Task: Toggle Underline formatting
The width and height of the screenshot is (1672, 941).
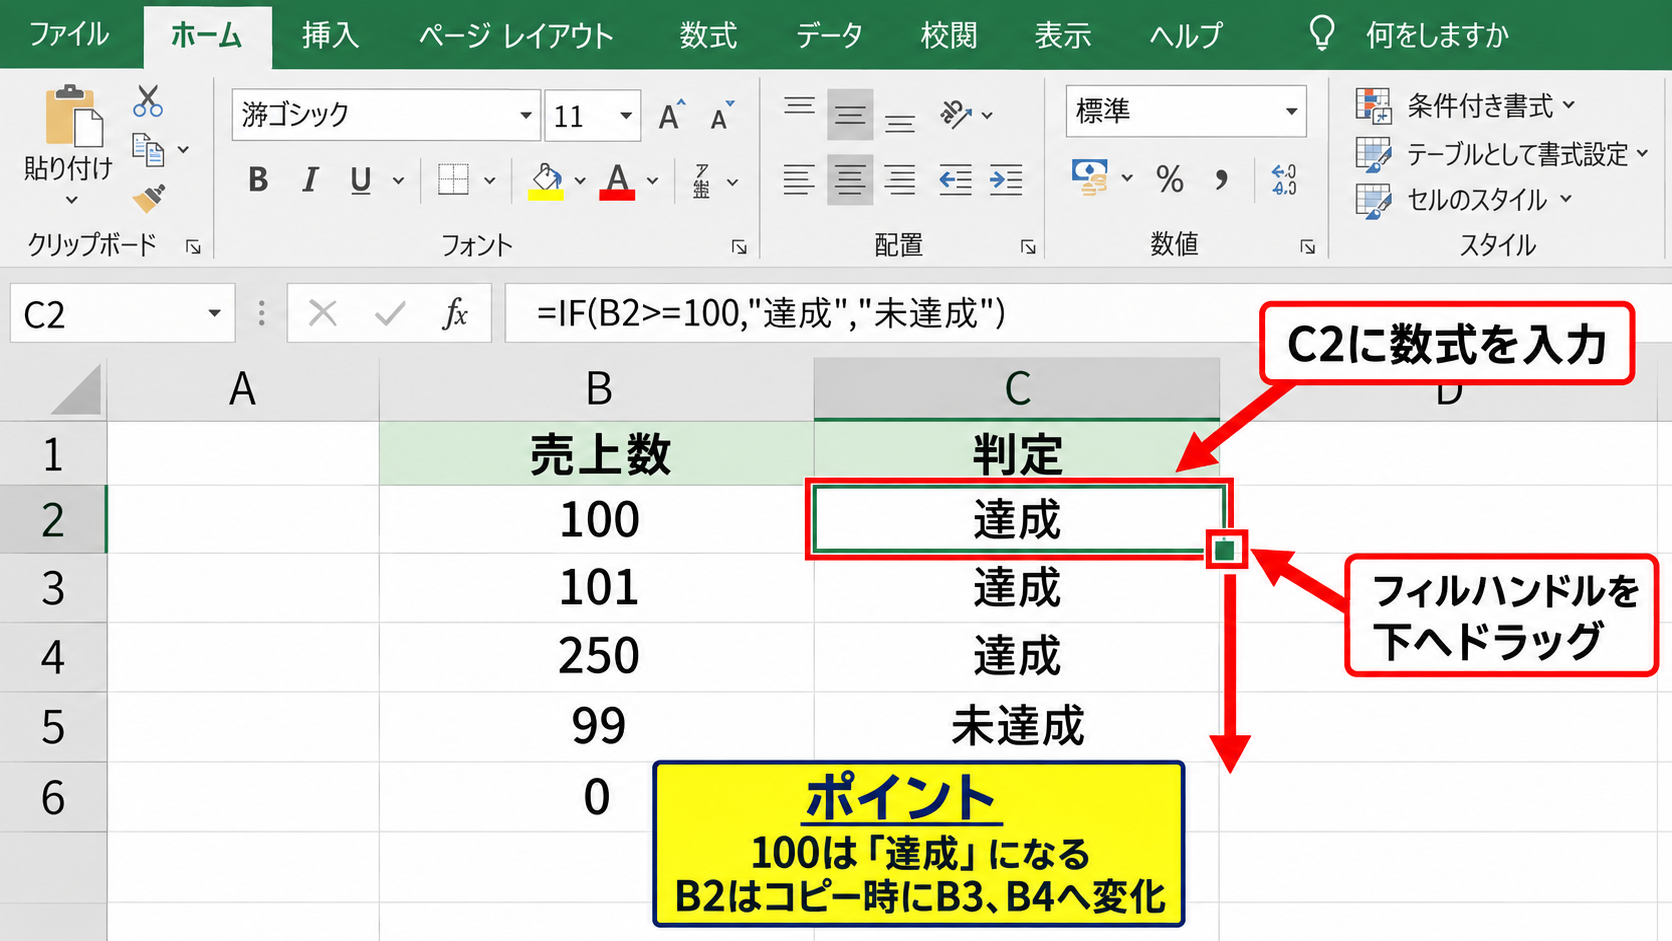Action: point(361,180)
